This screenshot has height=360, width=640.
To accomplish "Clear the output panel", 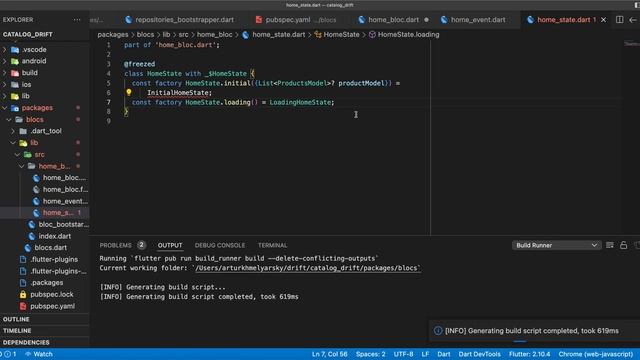I will 609,245.
